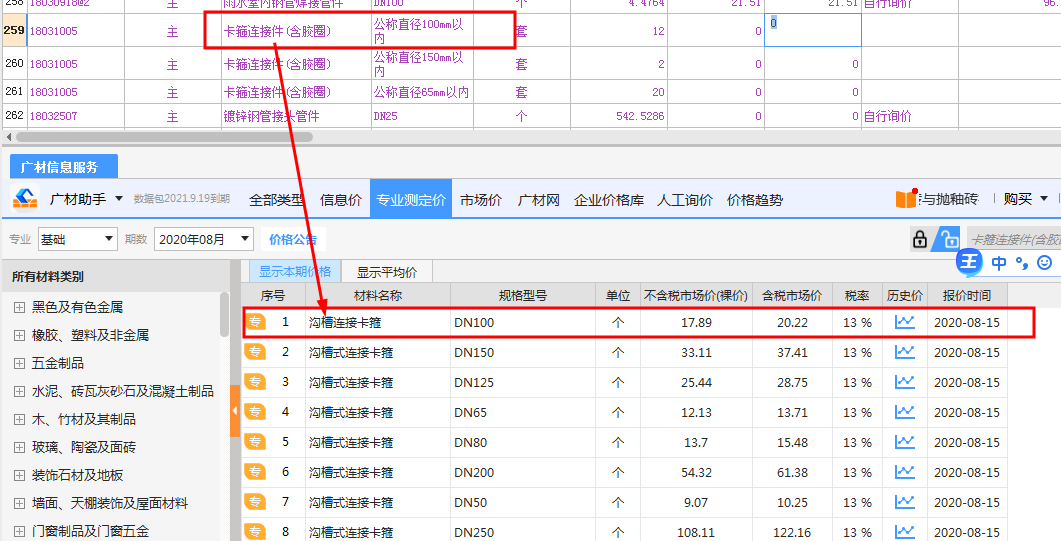Click the orange 专 badge in row 8
This screenshot has width=1061, height=541.
click(x=255, y=532)
